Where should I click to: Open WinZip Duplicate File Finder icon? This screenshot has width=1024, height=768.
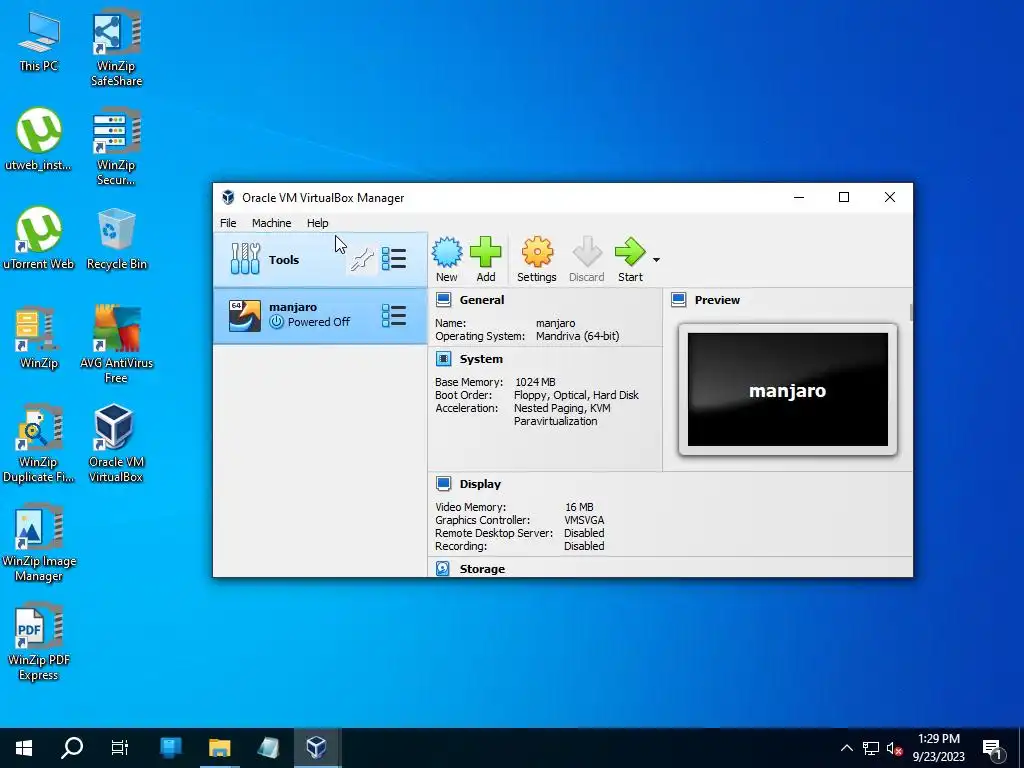[39, 444]
